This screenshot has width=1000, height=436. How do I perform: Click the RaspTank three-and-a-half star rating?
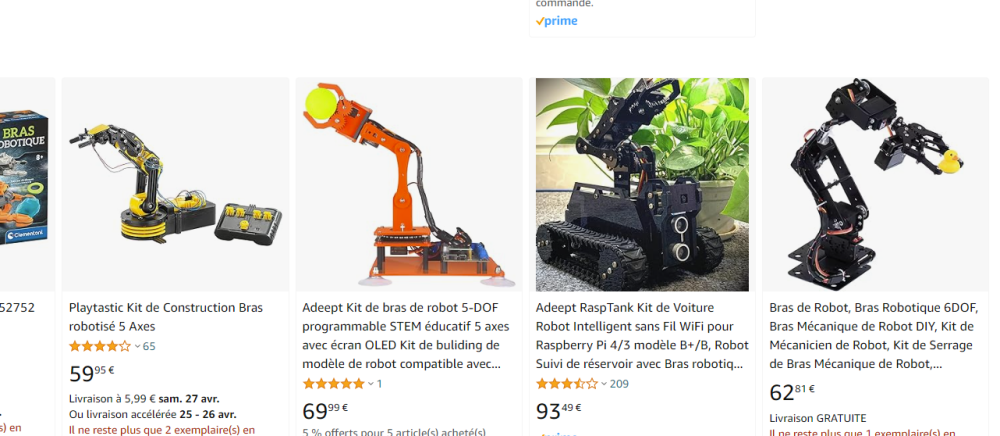(x=567, y=384)
